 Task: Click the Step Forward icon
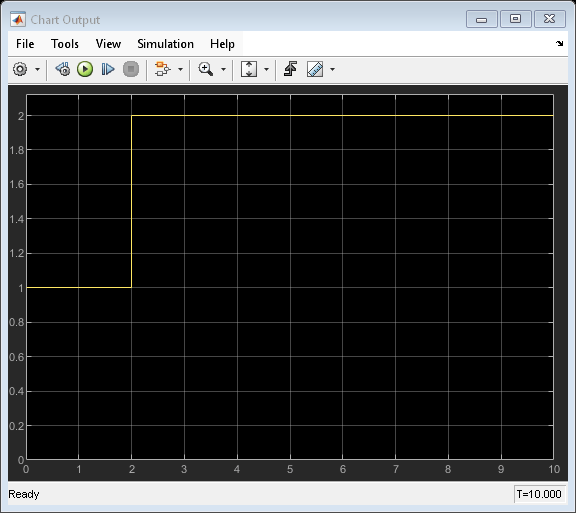click(108, 69)
